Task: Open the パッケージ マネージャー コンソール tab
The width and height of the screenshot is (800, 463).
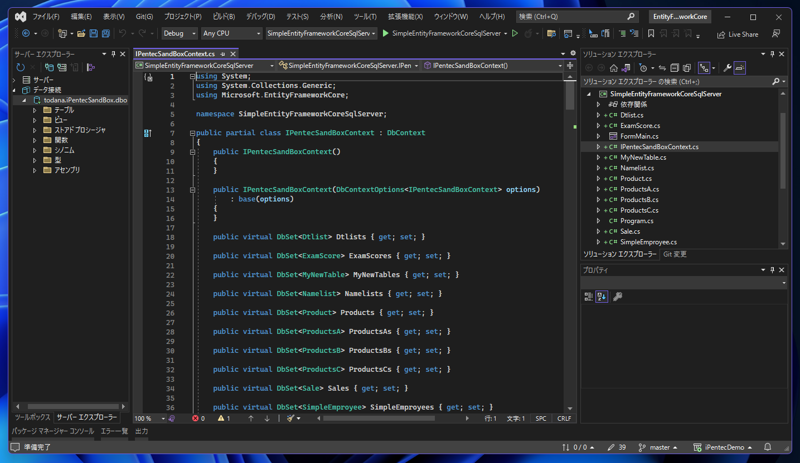Action: pos(53,431)
